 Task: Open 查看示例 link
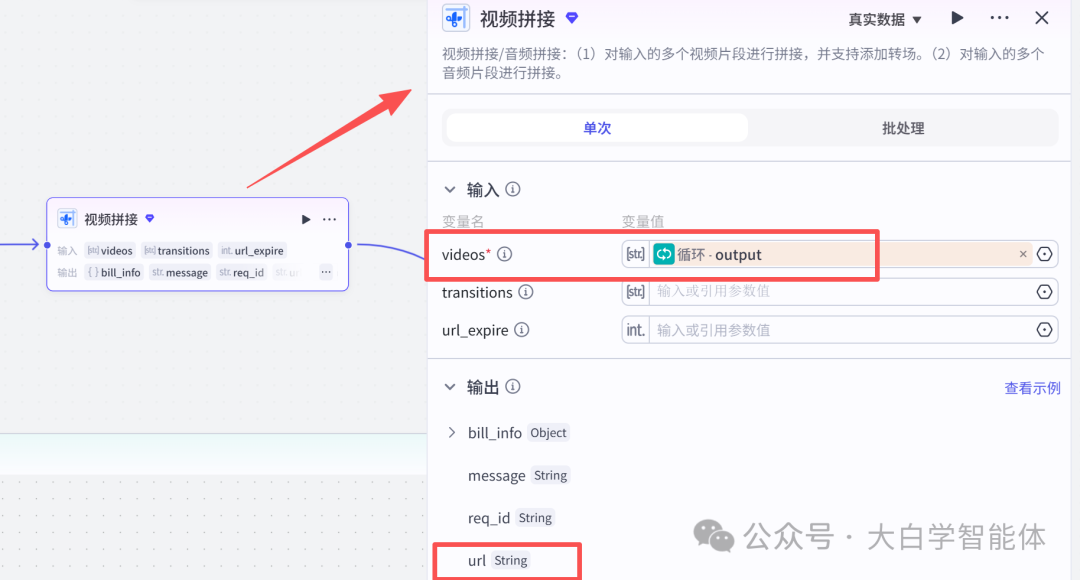click(x=1032, y=387)
